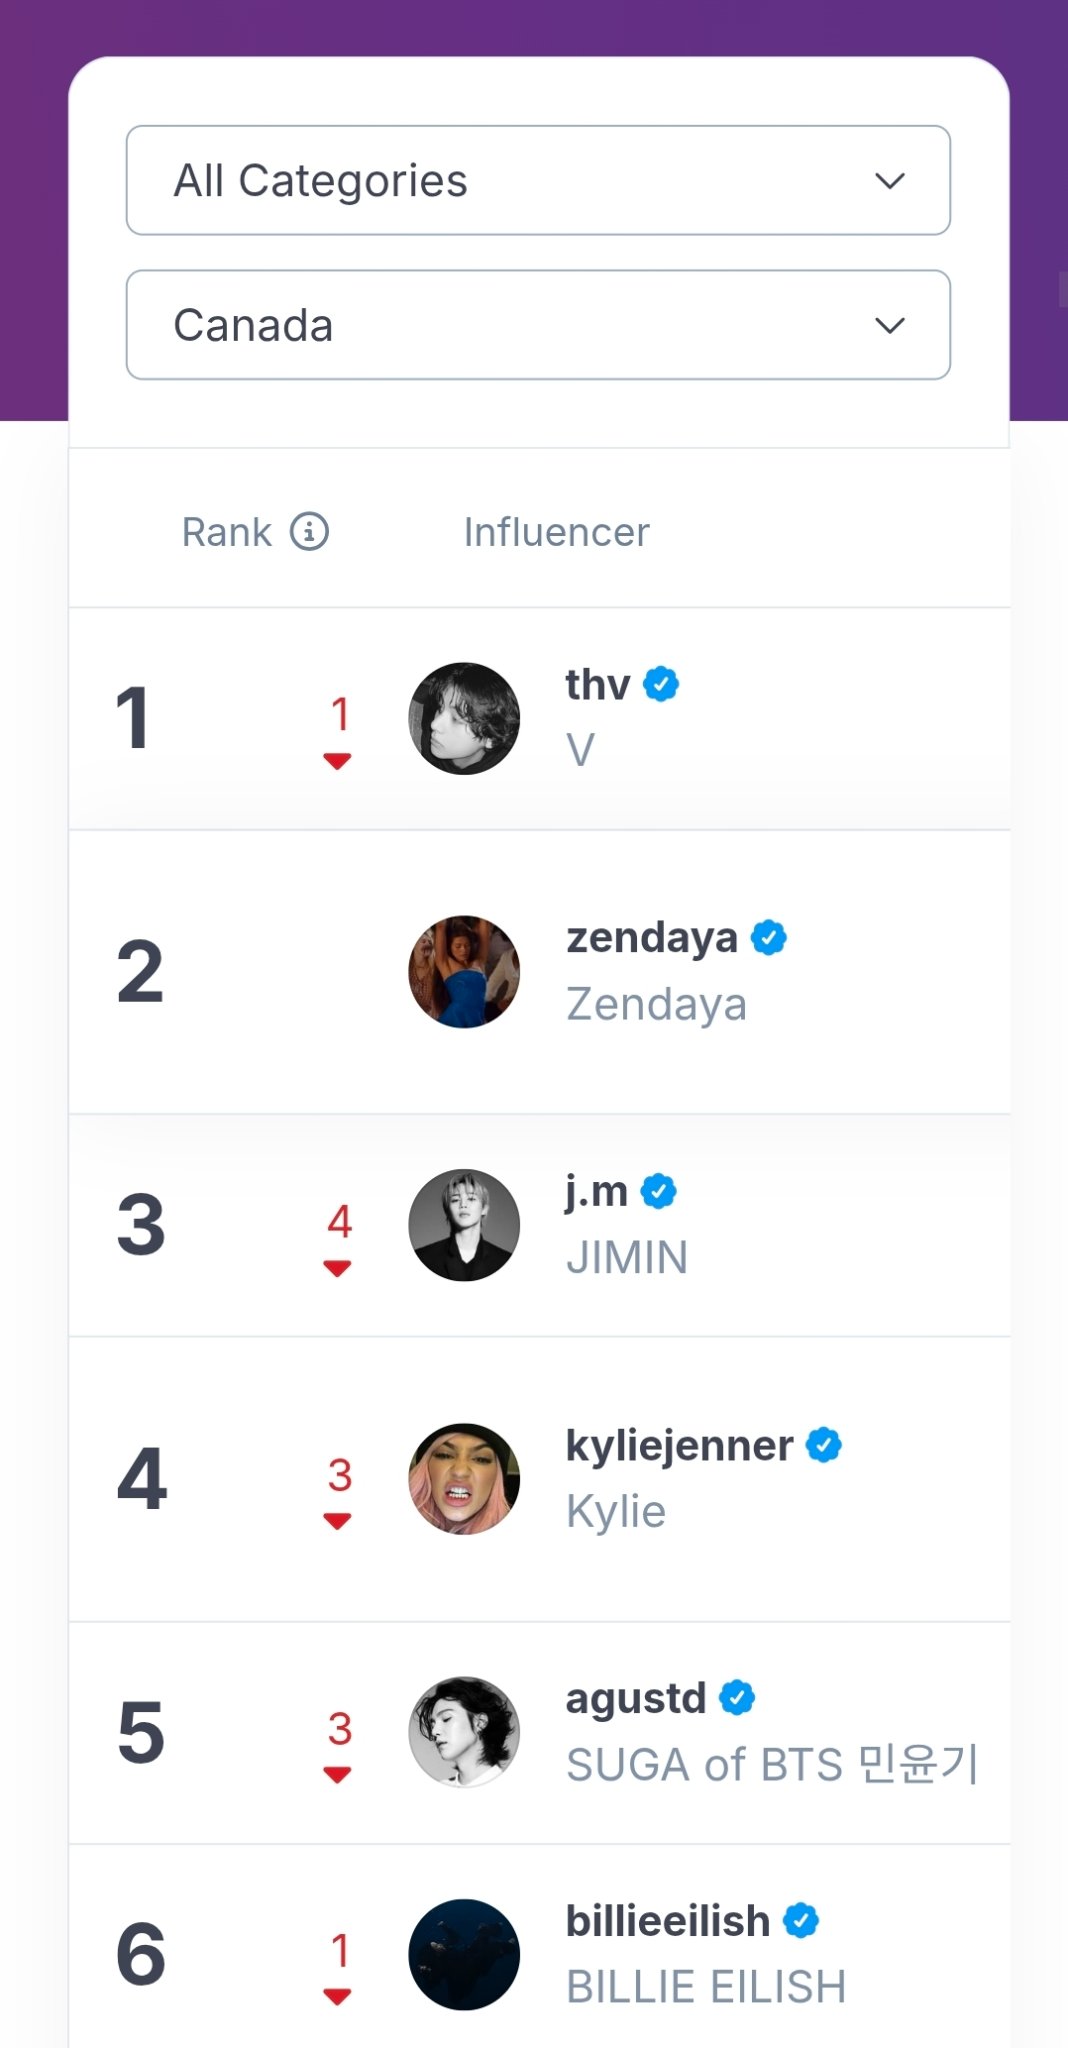Click the red down arrow for rank 3
Image resolution: width=1068 pixels, height=2048 pixels.
(338, 1268)
